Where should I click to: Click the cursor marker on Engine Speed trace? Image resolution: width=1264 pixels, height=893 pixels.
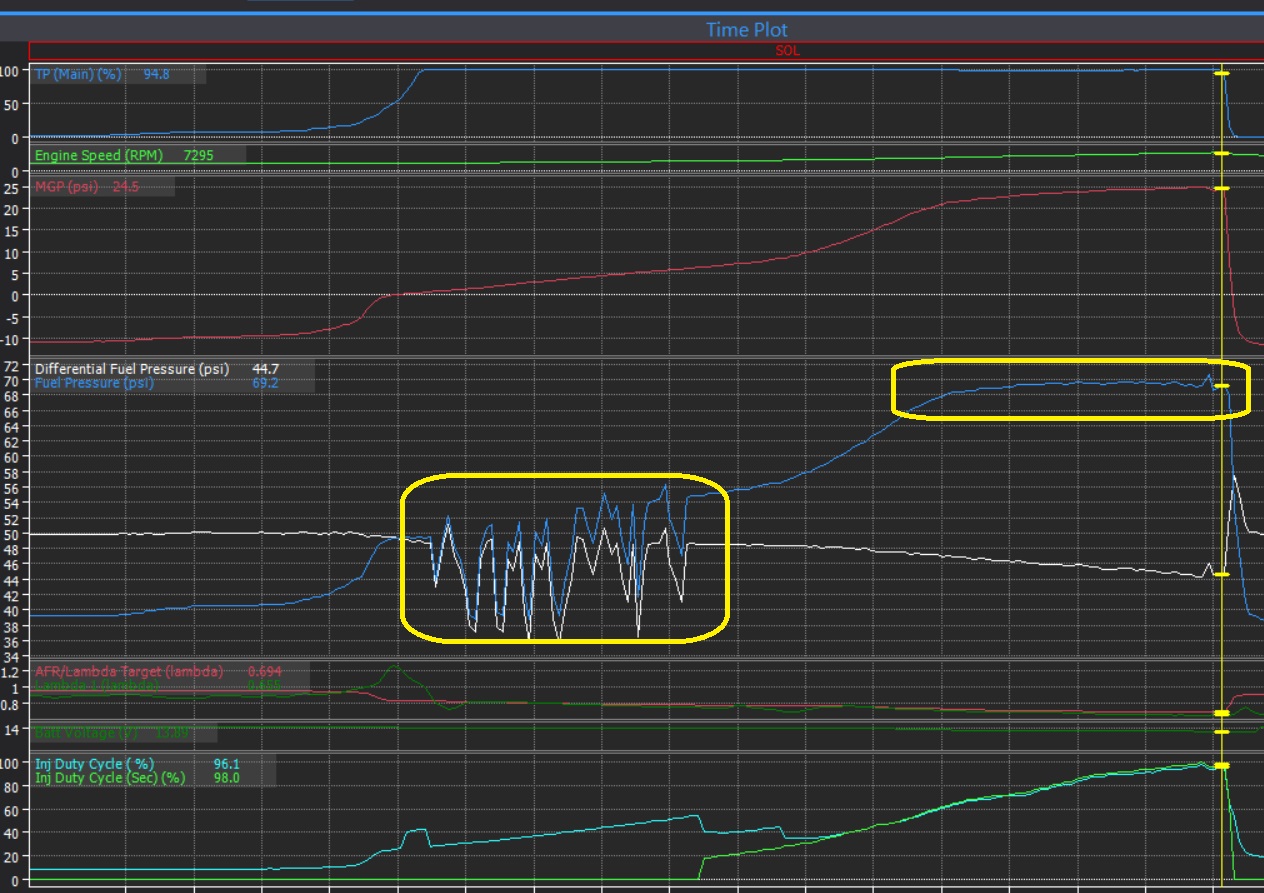tap(1221, 153)
